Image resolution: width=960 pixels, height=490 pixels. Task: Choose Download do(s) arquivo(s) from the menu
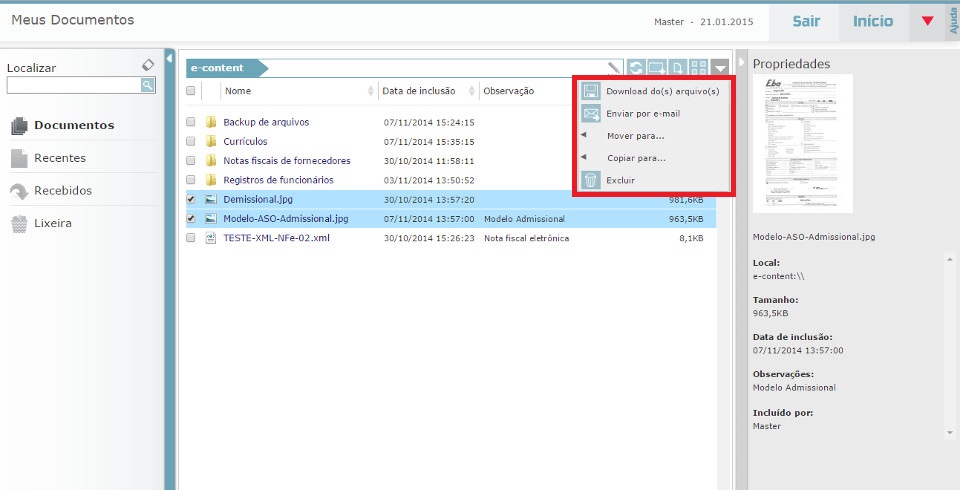(x=662, y=91)
